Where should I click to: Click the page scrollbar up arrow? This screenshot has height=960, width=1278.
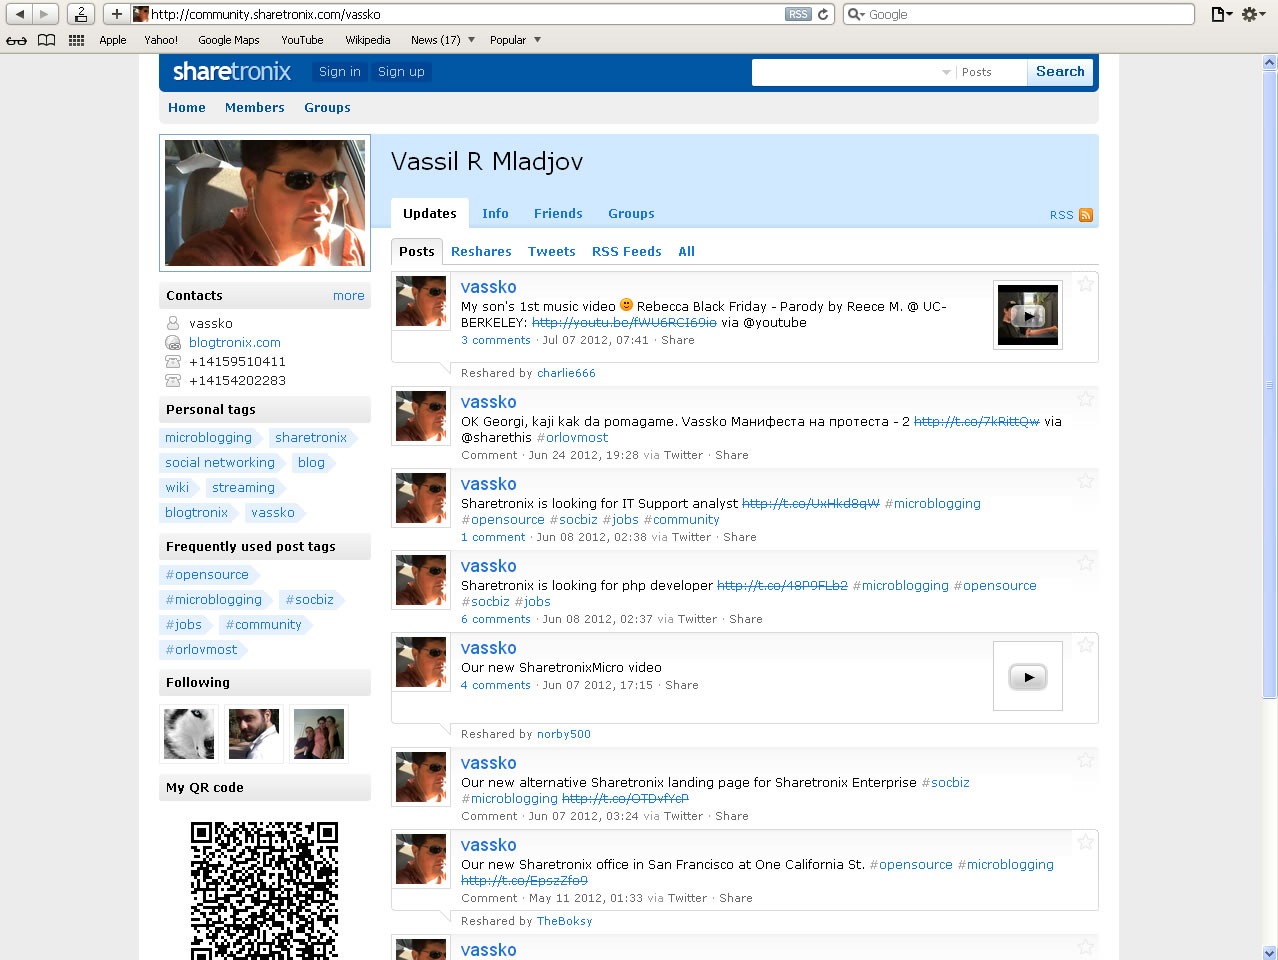coord(1270,62)
